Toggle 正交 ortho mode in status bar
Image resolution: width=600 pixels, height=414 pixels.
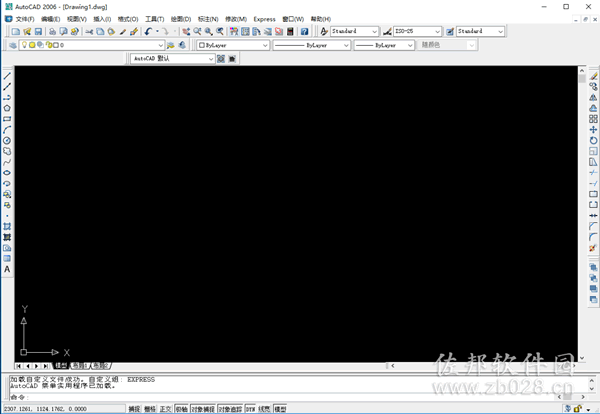point(166,409)
